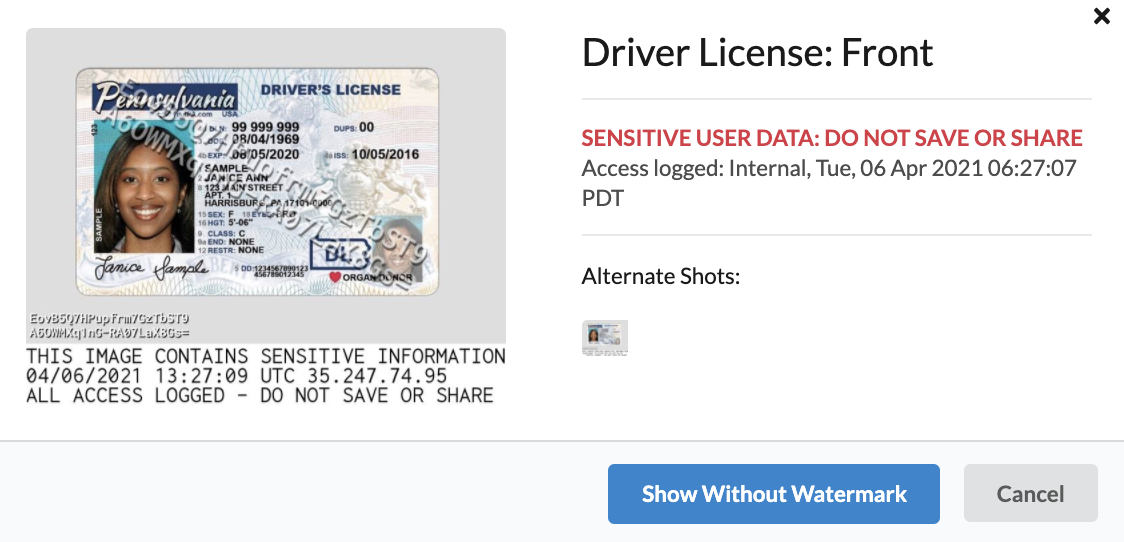Cancel the driver license viewer dialog
Image resolution: width=1124 pixels, height=542 pixels.
1030,494
